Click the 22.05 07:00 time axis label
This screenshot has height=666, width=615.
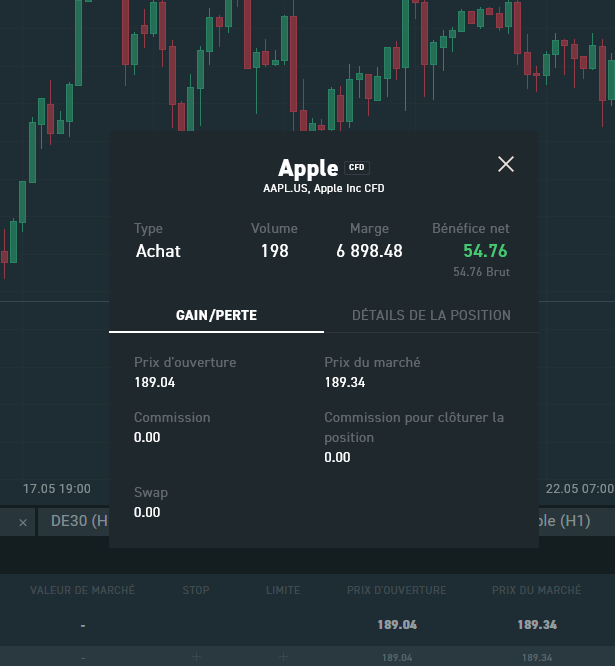pos(580,488)
